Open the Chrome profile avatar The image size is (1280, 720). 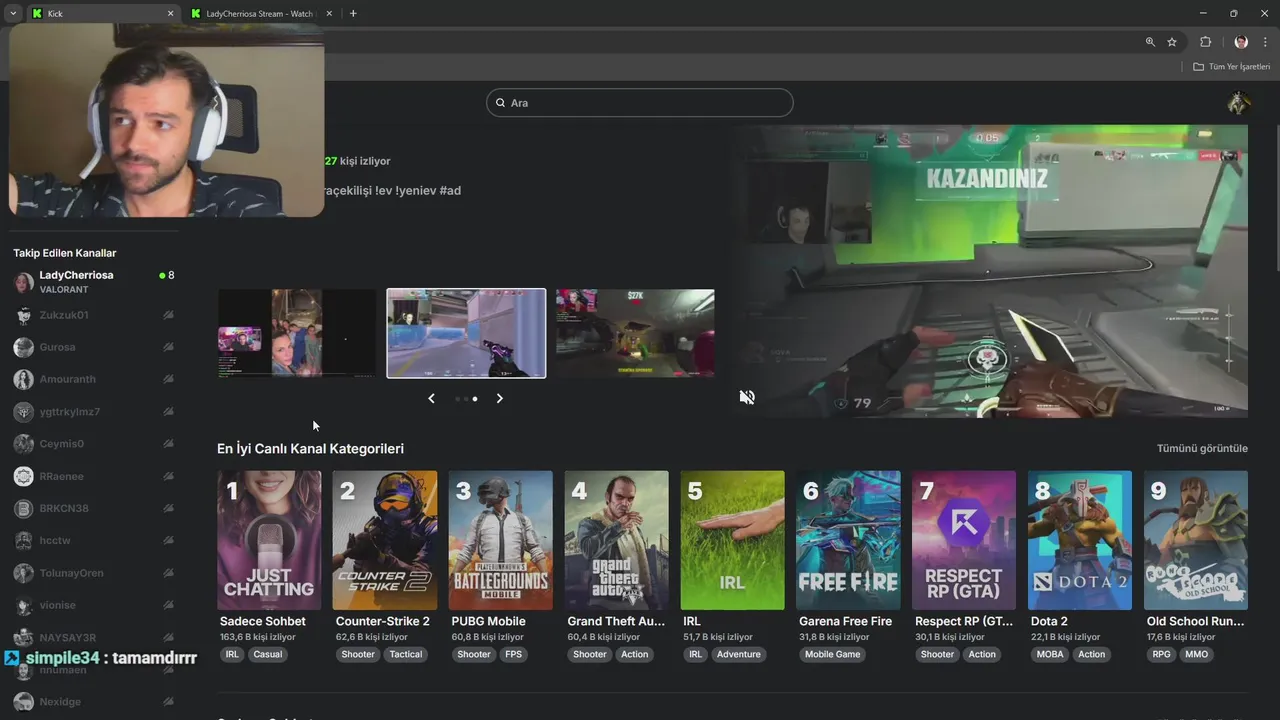(x=1241, y=42)
